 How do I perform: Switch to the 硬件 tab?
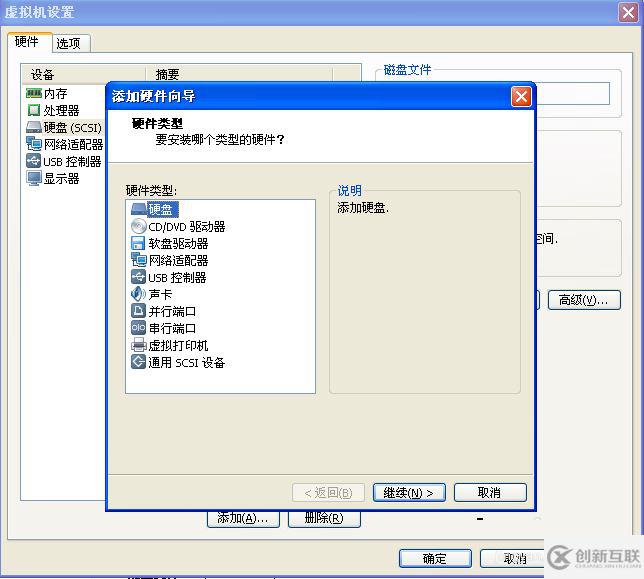point(29,42)
